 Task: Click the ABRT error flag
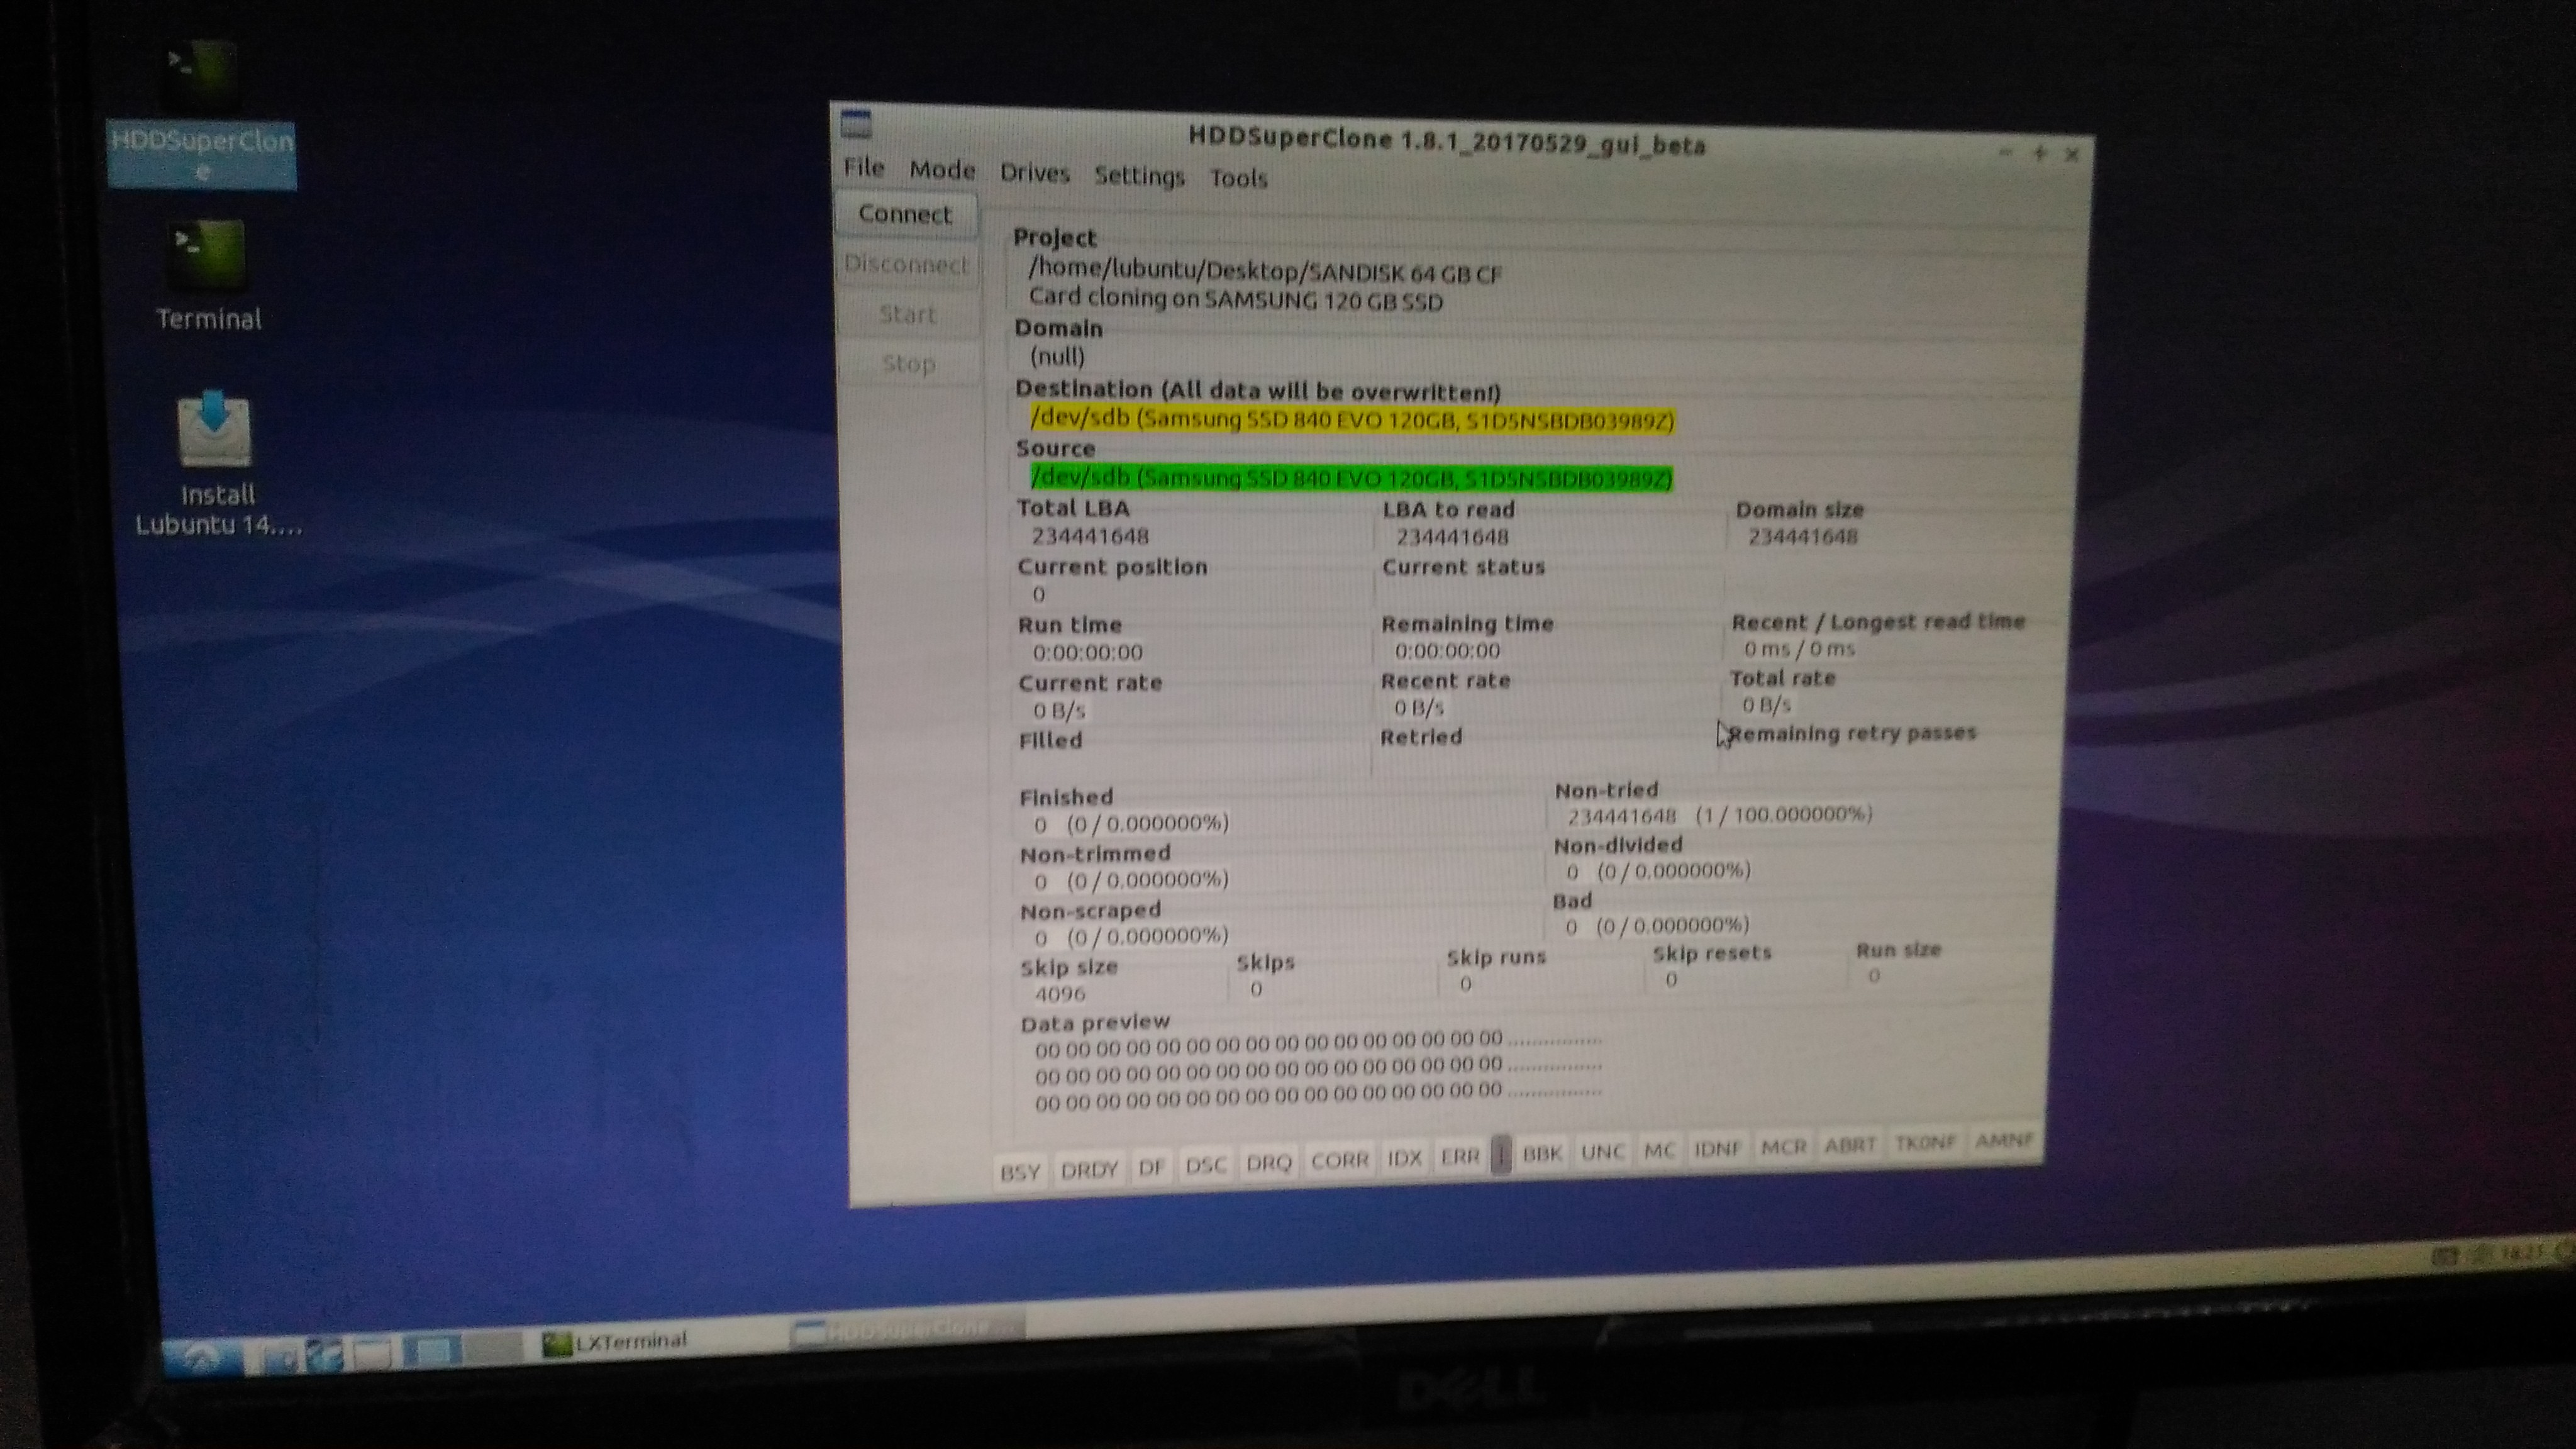(x=1850, y=1144)
